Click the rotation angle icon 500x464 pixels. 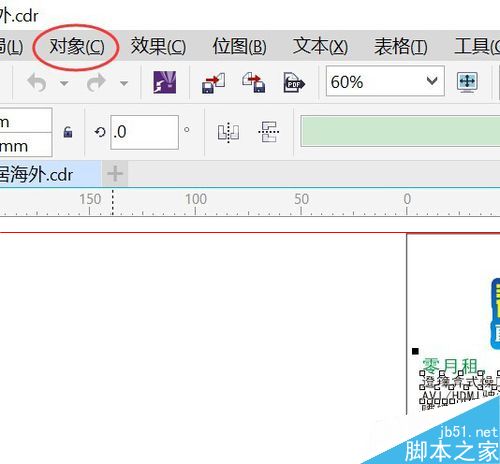coord(100,132)
